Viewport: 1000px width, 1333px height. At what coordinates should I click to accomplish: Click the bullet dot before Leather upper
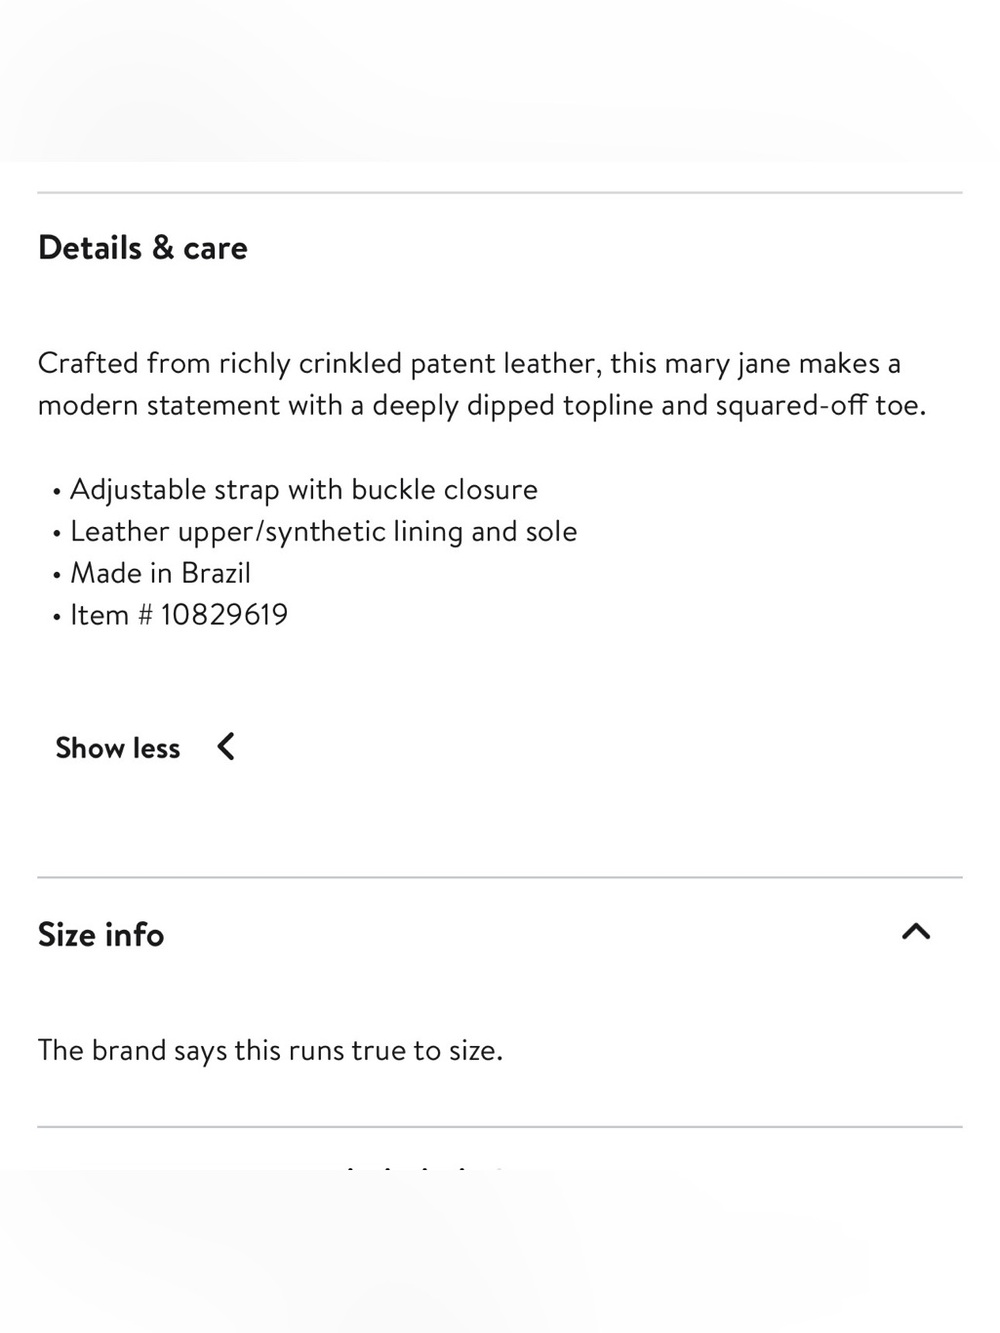pyautogui.click(x=57, y=534)
